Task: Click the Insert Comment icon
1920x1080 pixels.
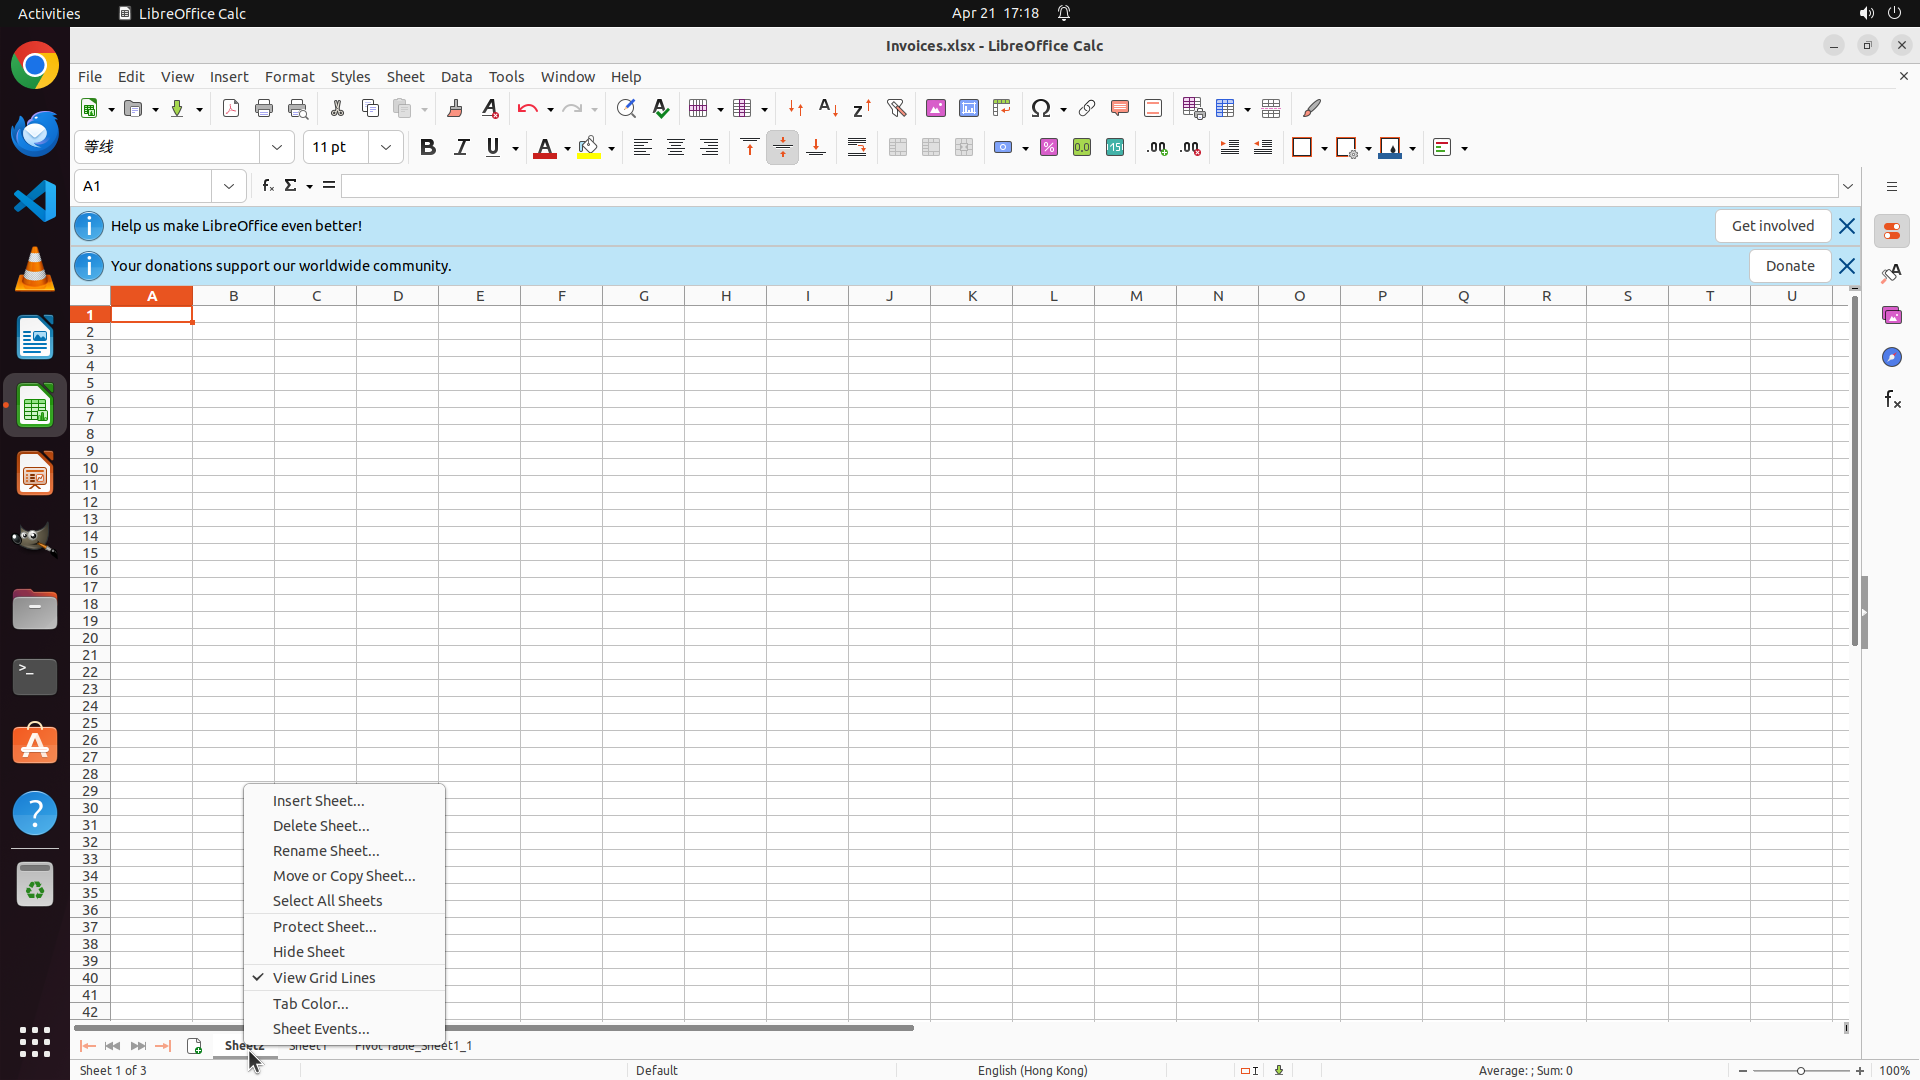Action: click(1119, 108)
